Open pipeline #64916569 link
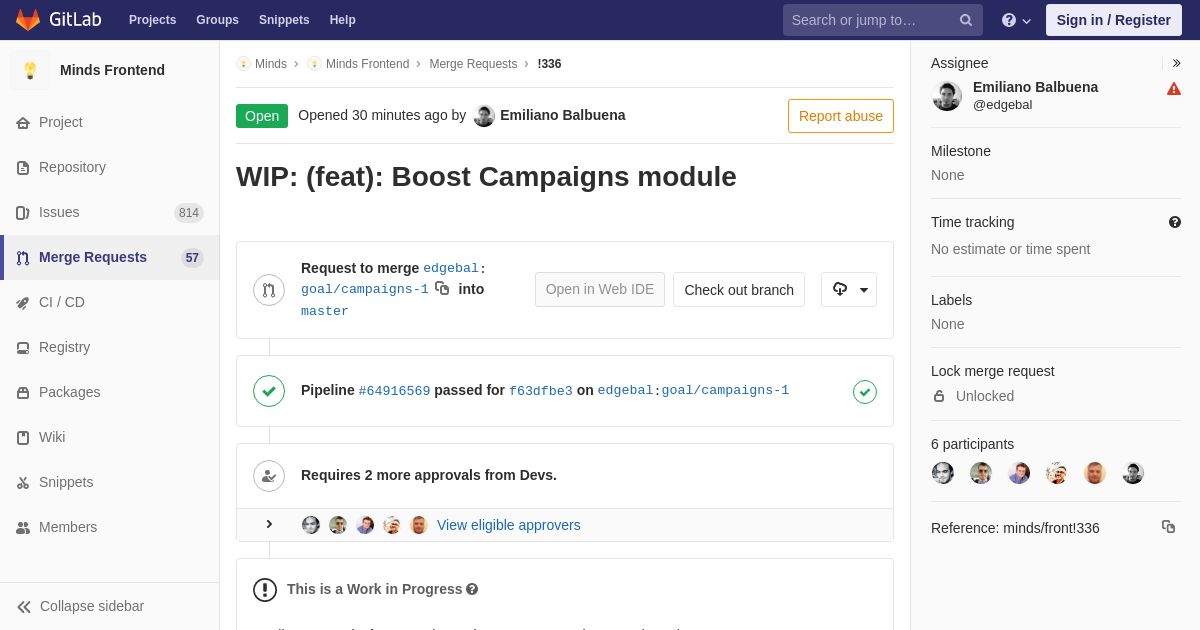Viewport: 1200px width, 630px height. [394, 391]
